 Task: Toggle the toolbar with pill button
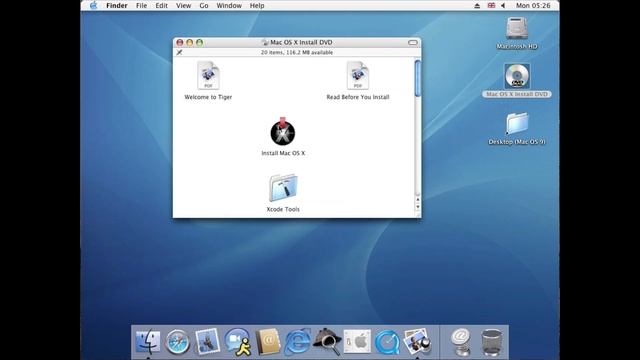(413, 42)
